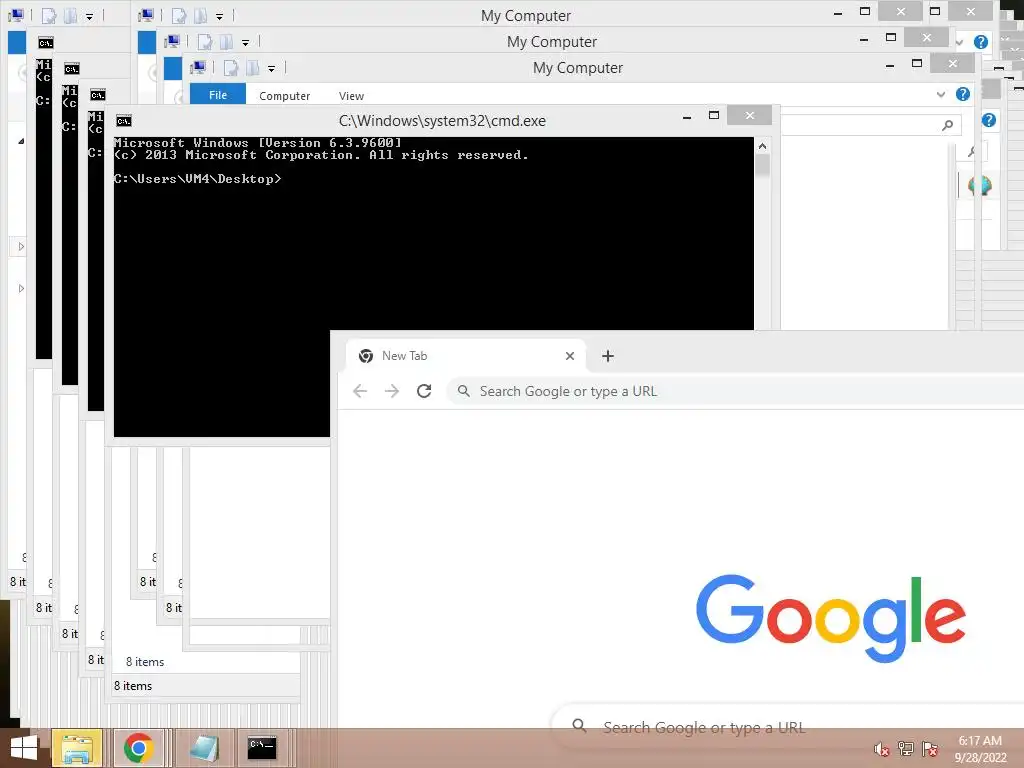The height and width of the screenshot is (768, 1024).
Task: Click Properties icon in frontmost My Computer toolbar
Action: [231, 68]
